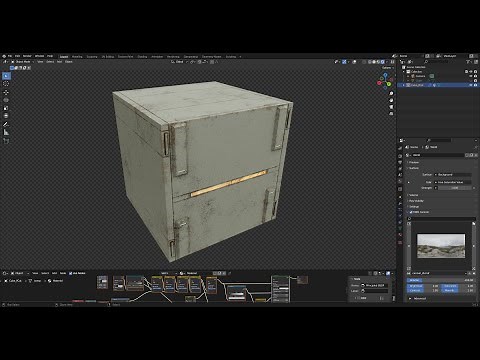This screenshot has width=480, height=360.
Task: Collapse the Collection tree item arrow
Action: (404, 71)
